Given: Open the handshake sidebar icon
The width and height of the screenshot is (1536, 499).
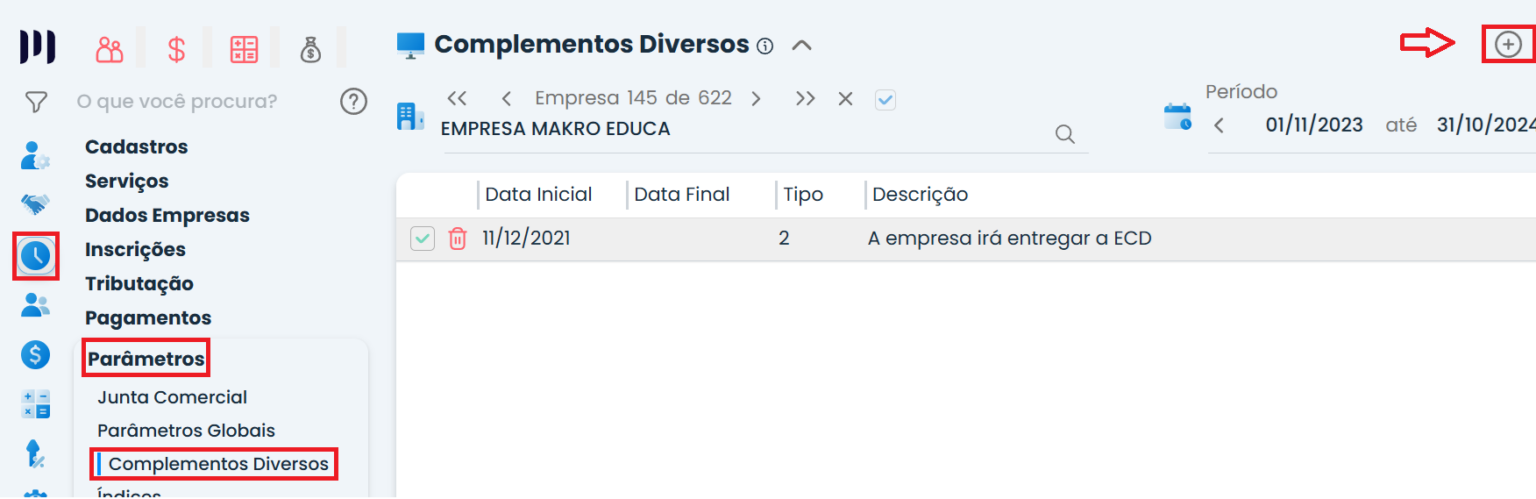Looking at the screenshot, I should coord(36,205).
